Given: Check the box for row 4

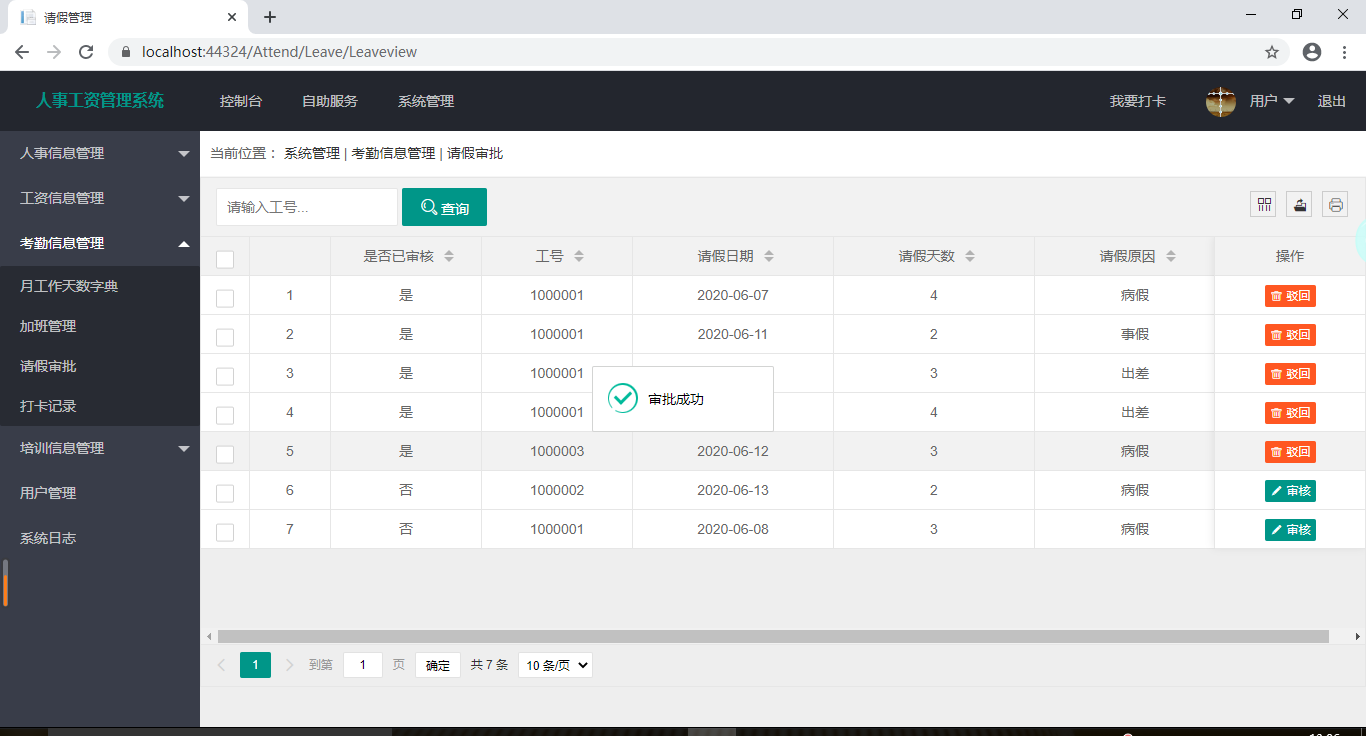Looking at the screenshot, I should pyautogui.click(x=225, y=415).
